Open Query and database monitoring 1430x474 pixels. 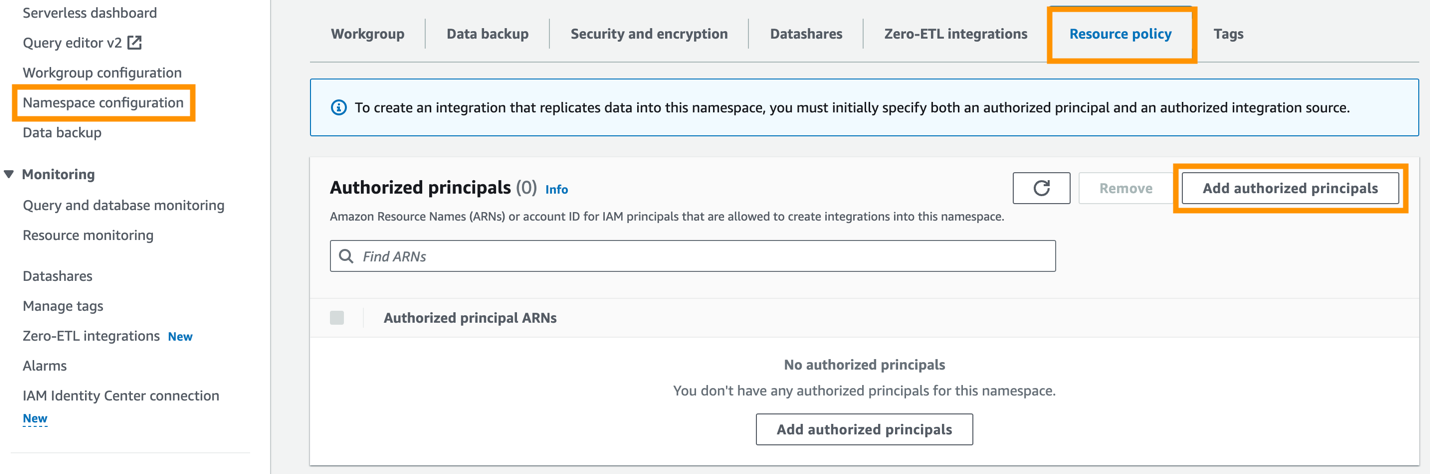point(123,206)
